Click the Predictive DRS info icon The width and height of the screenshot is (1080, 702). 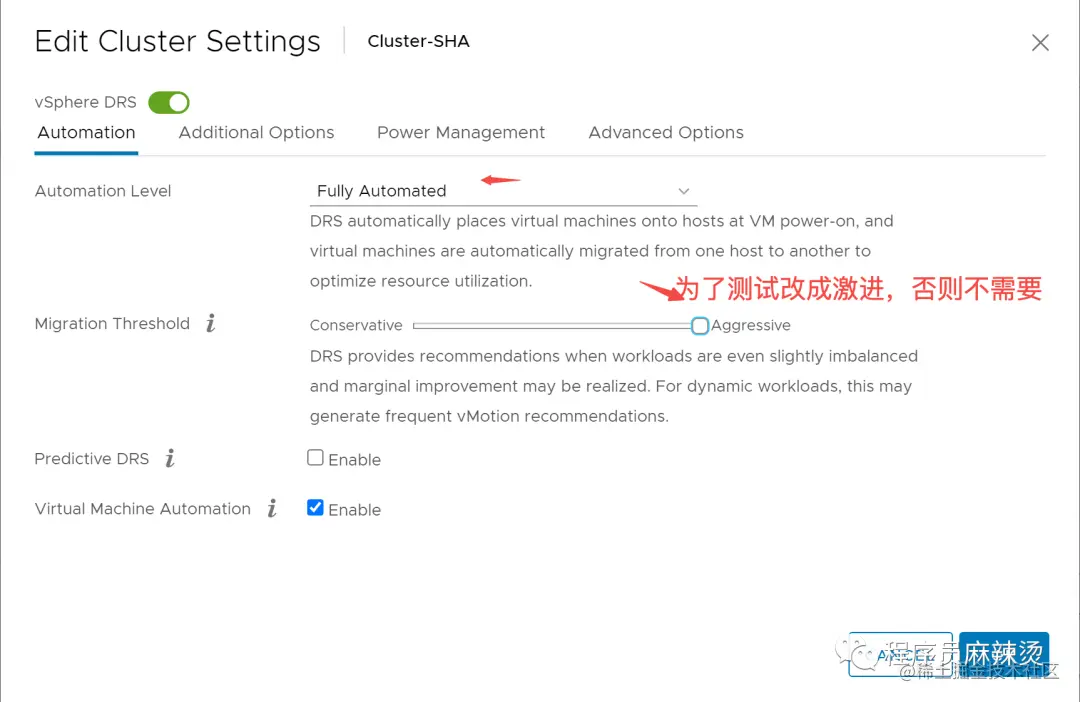pos(169,459)
